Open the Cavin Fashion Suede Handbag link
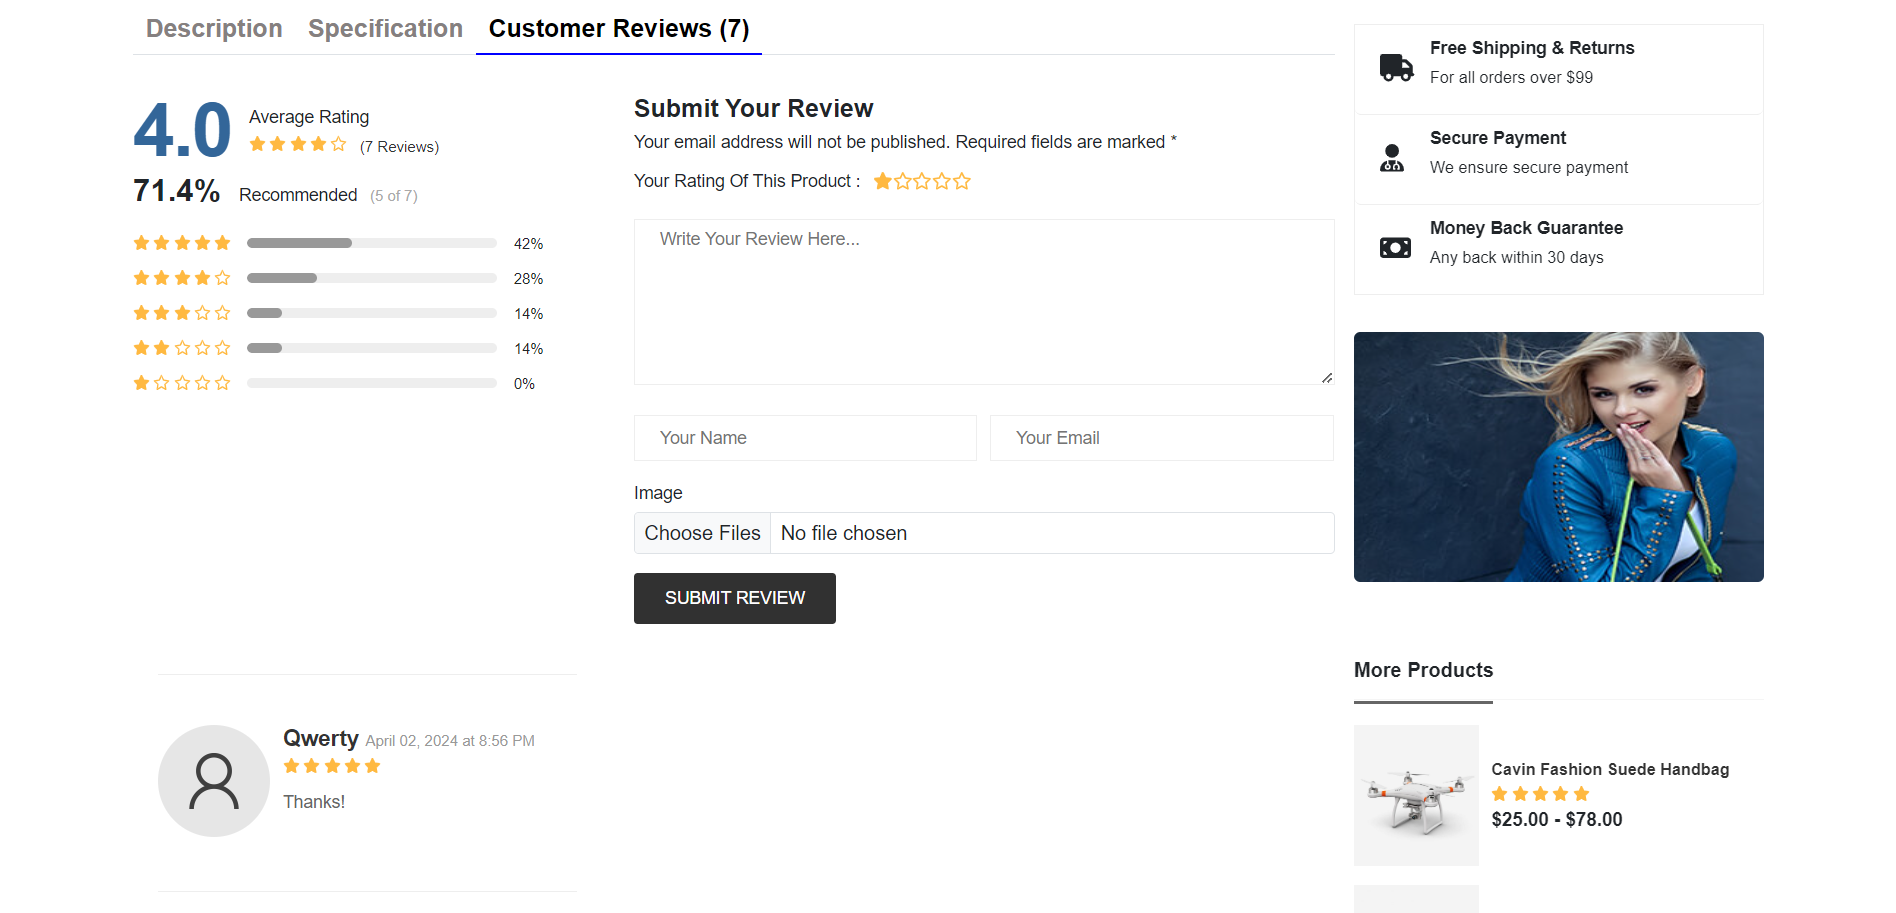 pyautogui.click(x=1609, y=769)
